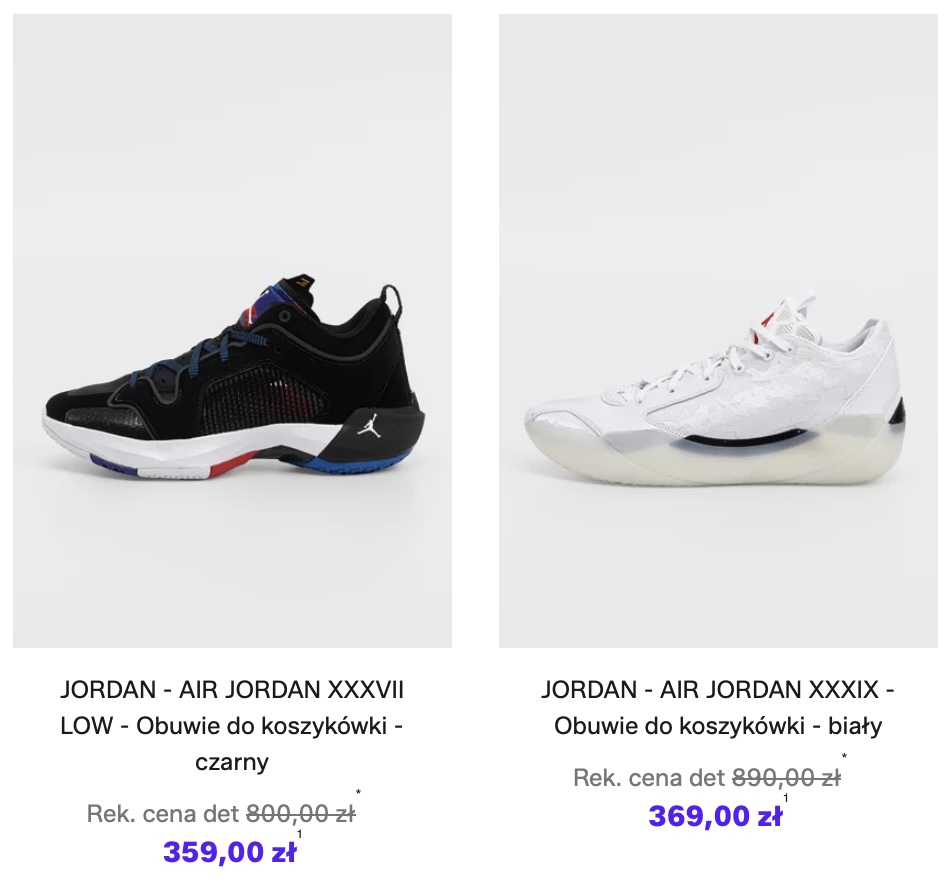The height and width of the screenshot is (884, 952).
Task: Select the 369,00 zł sale price
Action: point(715,816)
